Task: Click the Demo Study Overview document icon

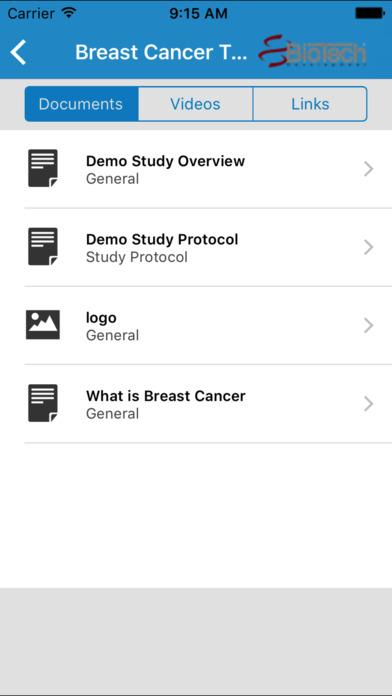Action: (43, 168)
